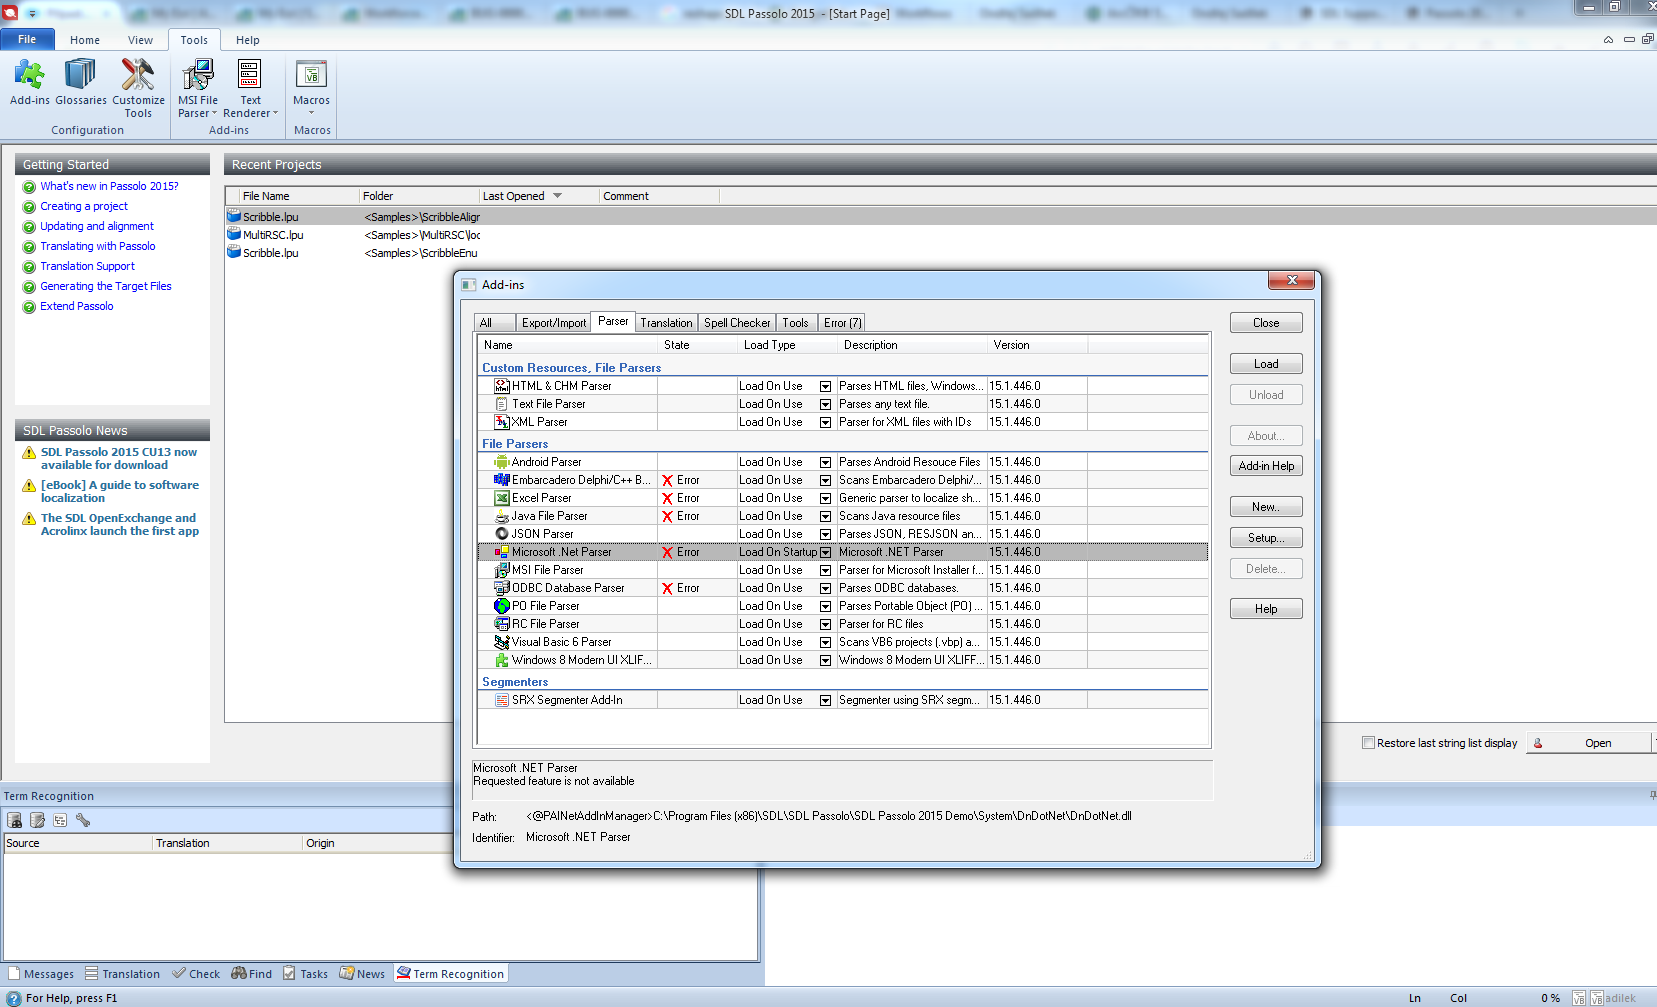This screenshot has height=1007, width=1657.
Task: Click the Text Renderer ribbon icon
Action: pos(250,75)
